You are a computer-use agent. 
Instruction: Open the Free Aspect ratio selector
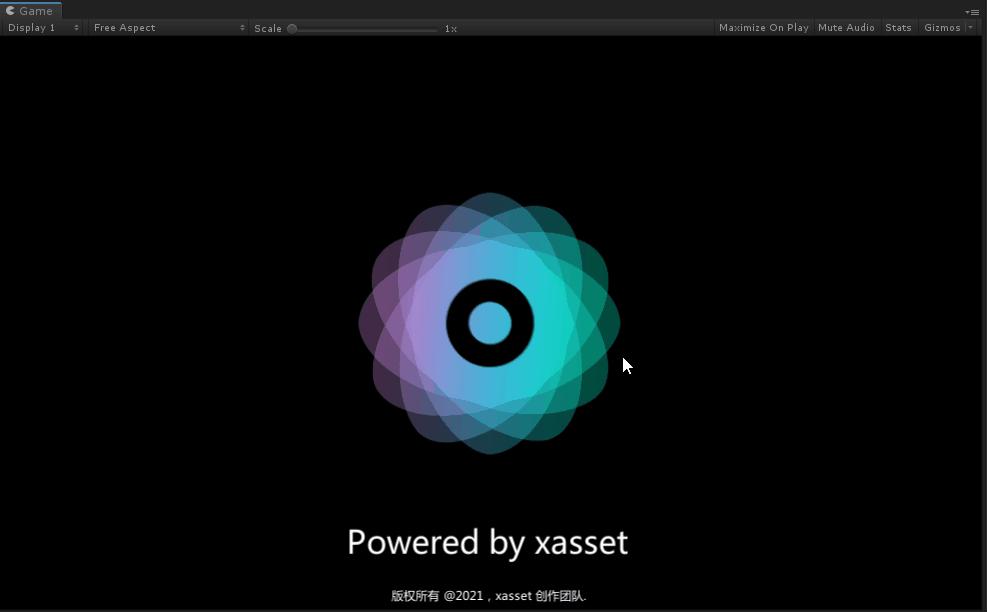click(166, 27)
